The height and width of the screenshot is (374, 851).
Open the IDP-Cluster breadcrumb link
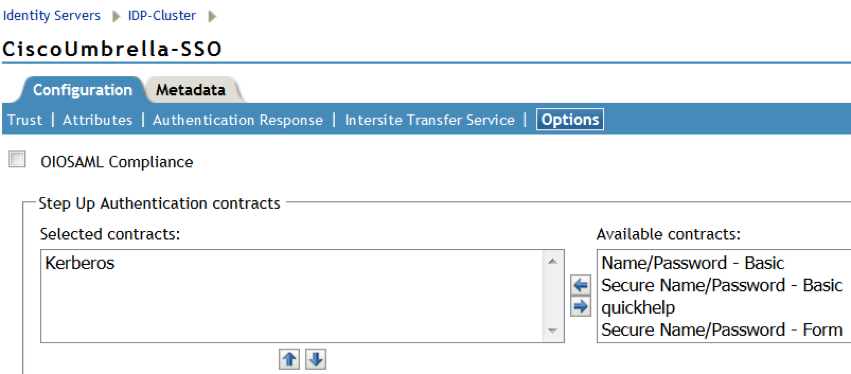(x=162, y=16)
